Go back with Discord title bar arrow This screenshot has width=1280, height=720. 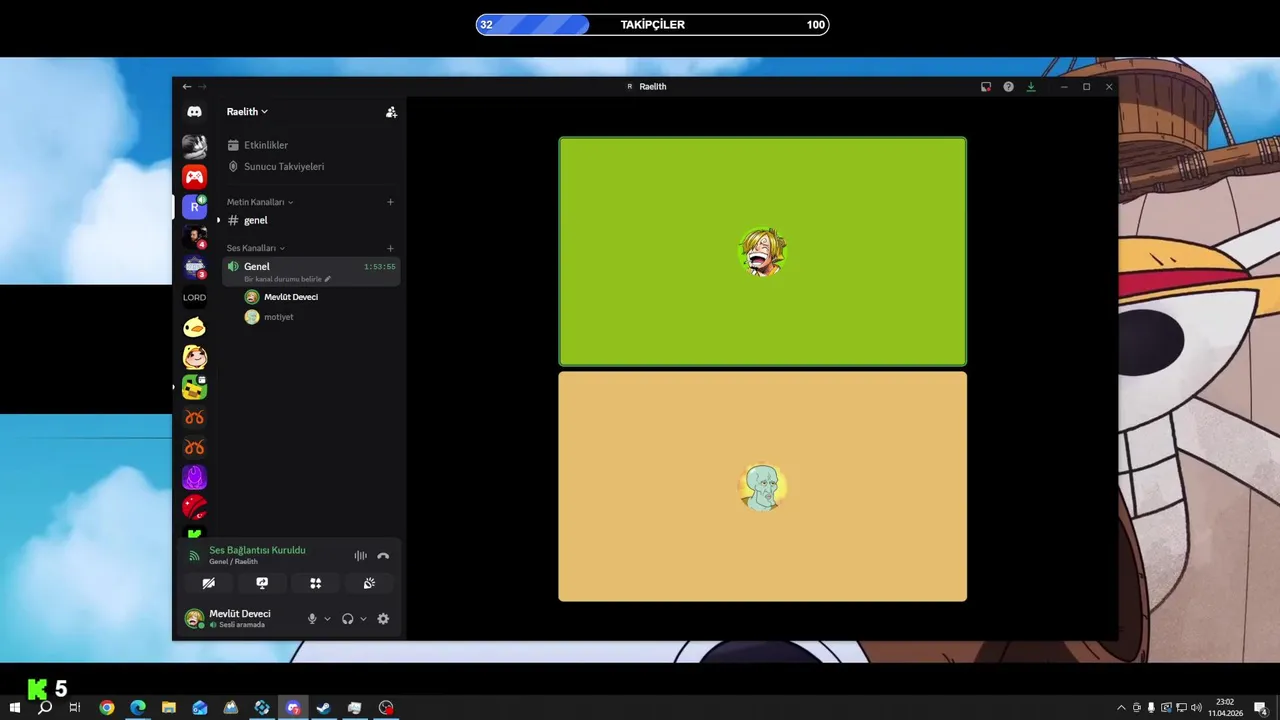(x=186, y=87)
